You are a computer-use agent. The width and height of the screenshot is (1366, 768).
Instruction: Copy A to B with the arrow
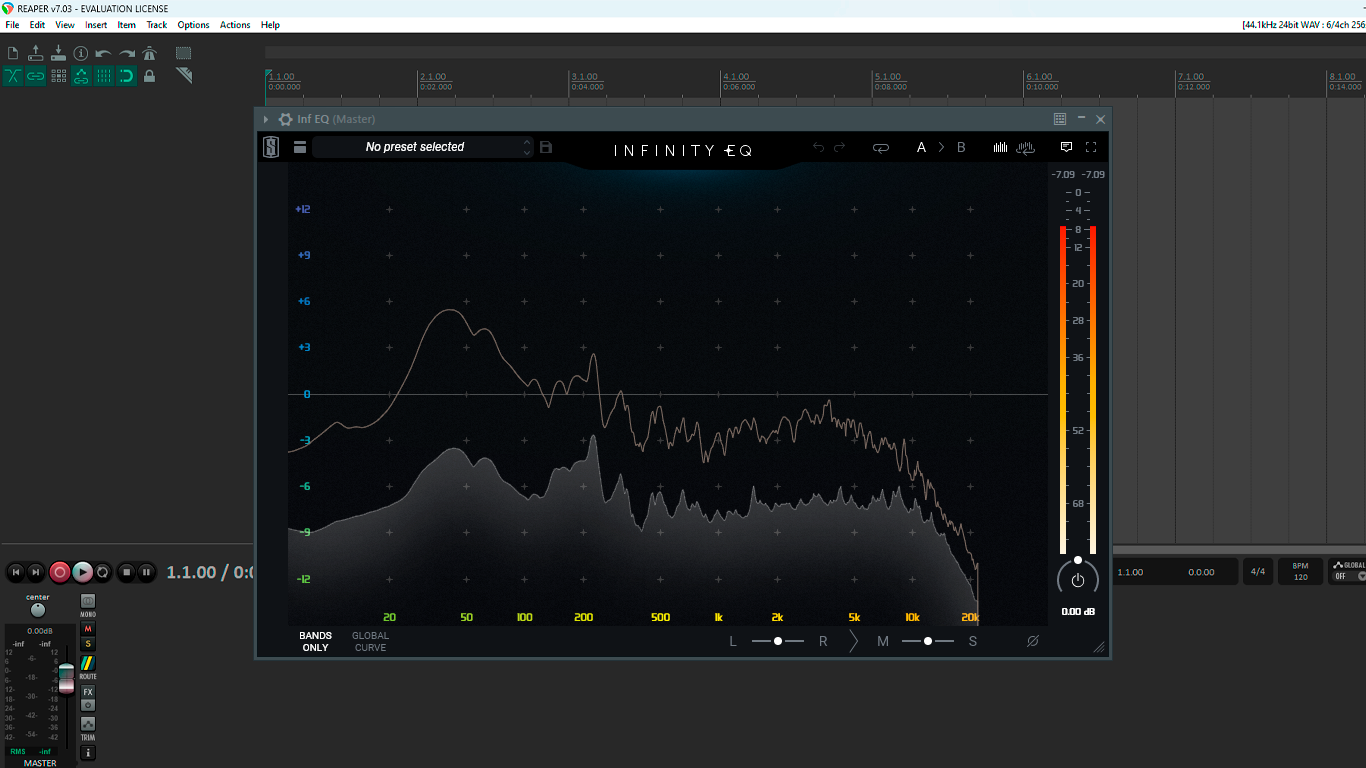(x=941, y=148)
